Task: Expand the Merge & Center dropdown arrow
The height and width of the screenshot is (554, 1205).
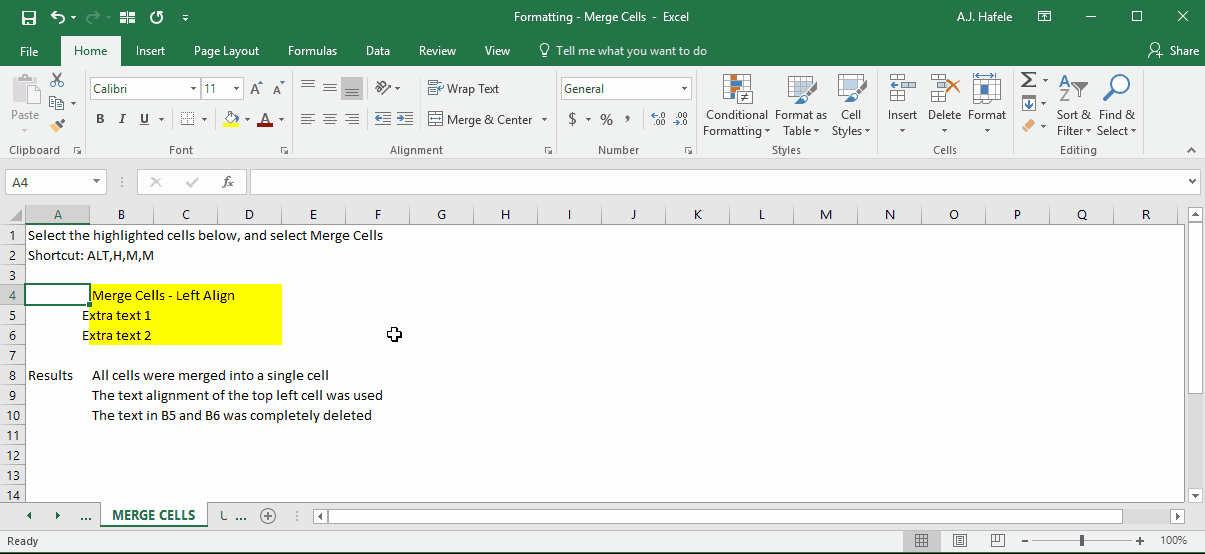Action: click(x=545, y=119)
